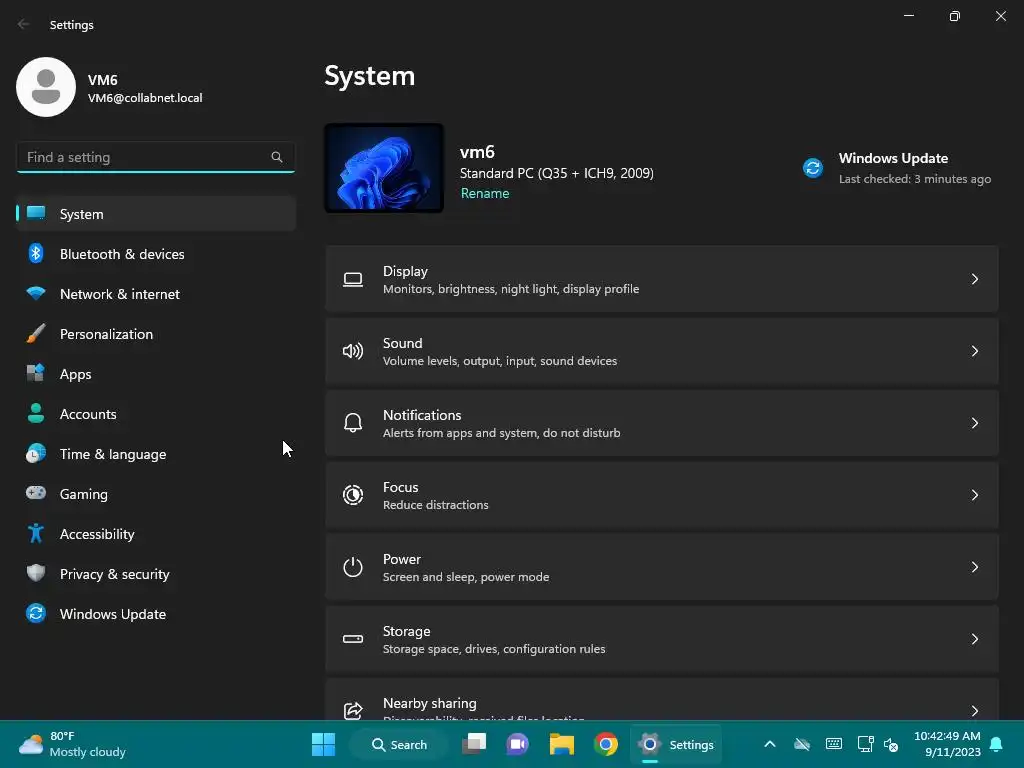This screenshot has width=1024, height=768.
Task: Click the Find a setting search field
Action: 156,157
